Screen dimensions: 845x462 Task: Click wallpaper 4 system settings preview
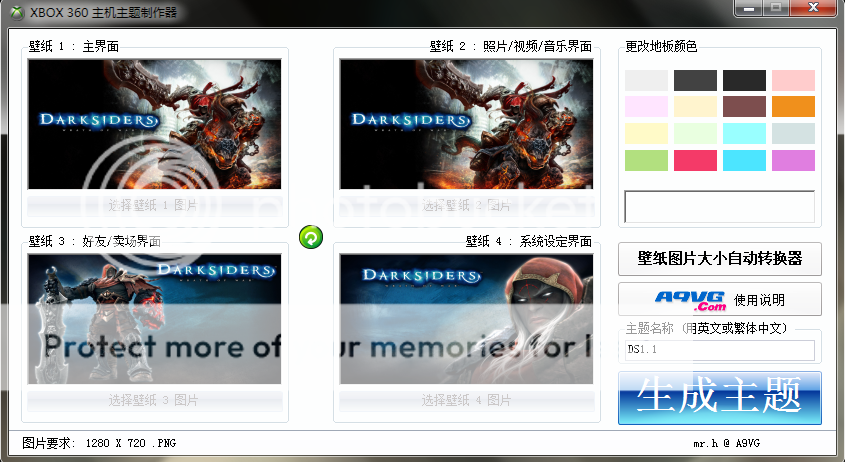click(466, 318)
